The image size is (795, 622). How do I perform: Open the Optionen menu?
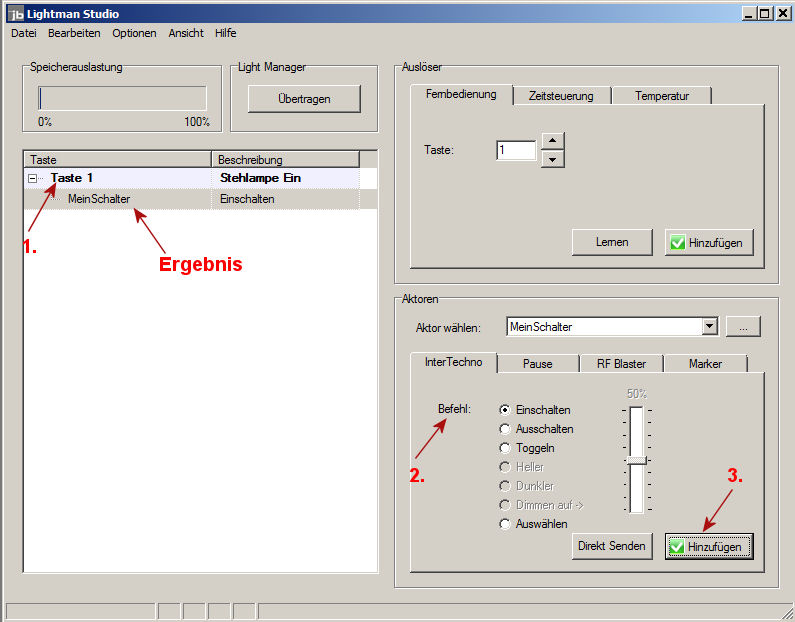(134, 33)
